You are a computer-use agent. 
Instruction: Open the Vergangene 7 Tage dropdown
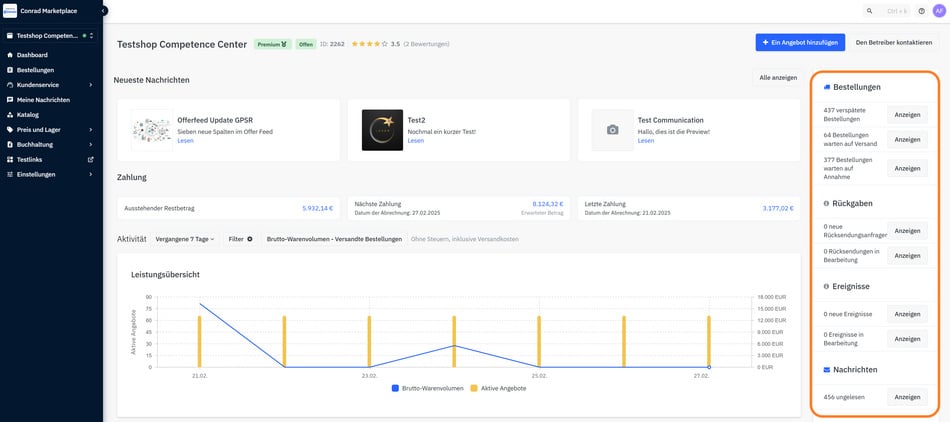(185, 239)
